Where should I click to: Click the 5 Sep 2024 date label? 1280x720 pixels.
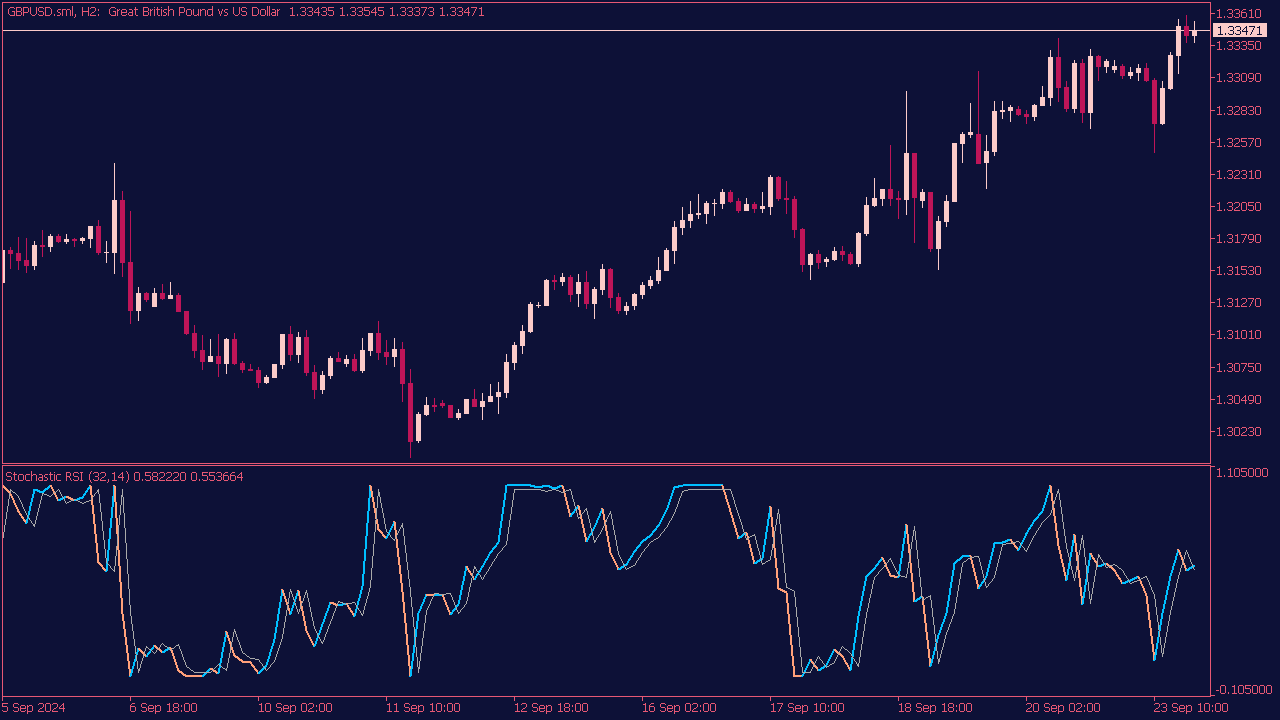click(33, 707)
